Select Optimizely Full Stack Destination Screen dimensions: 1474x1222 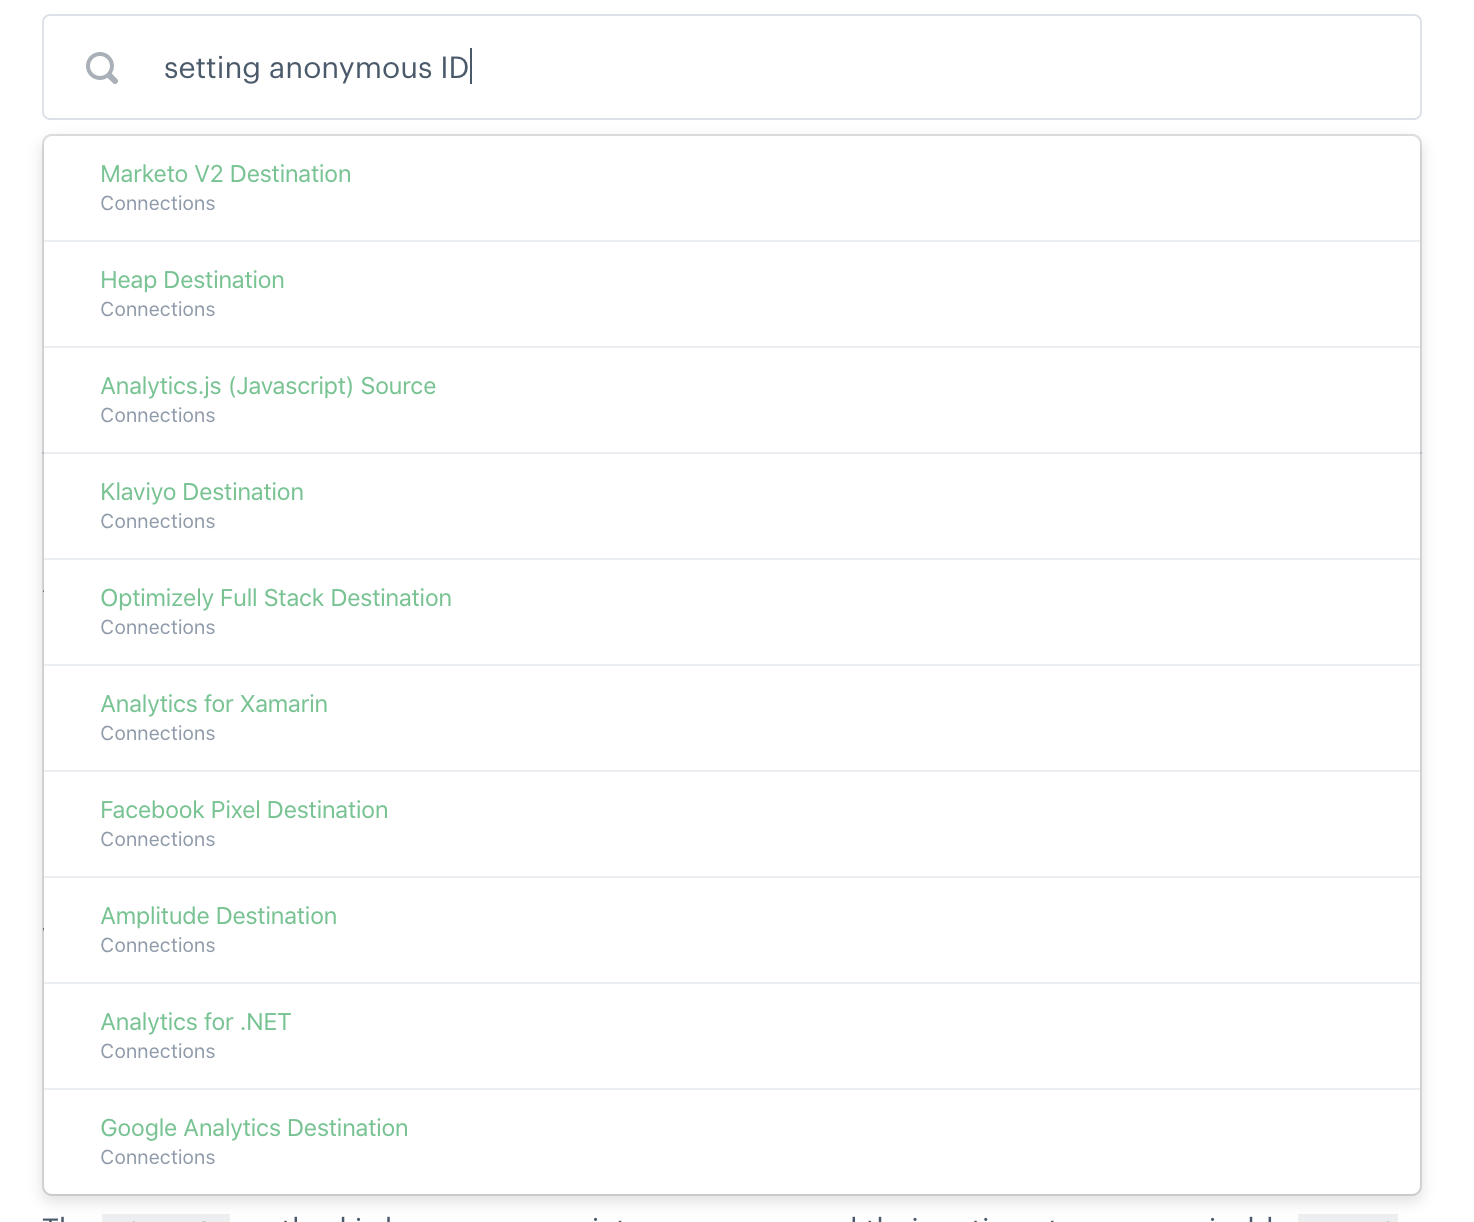point(276,598)
